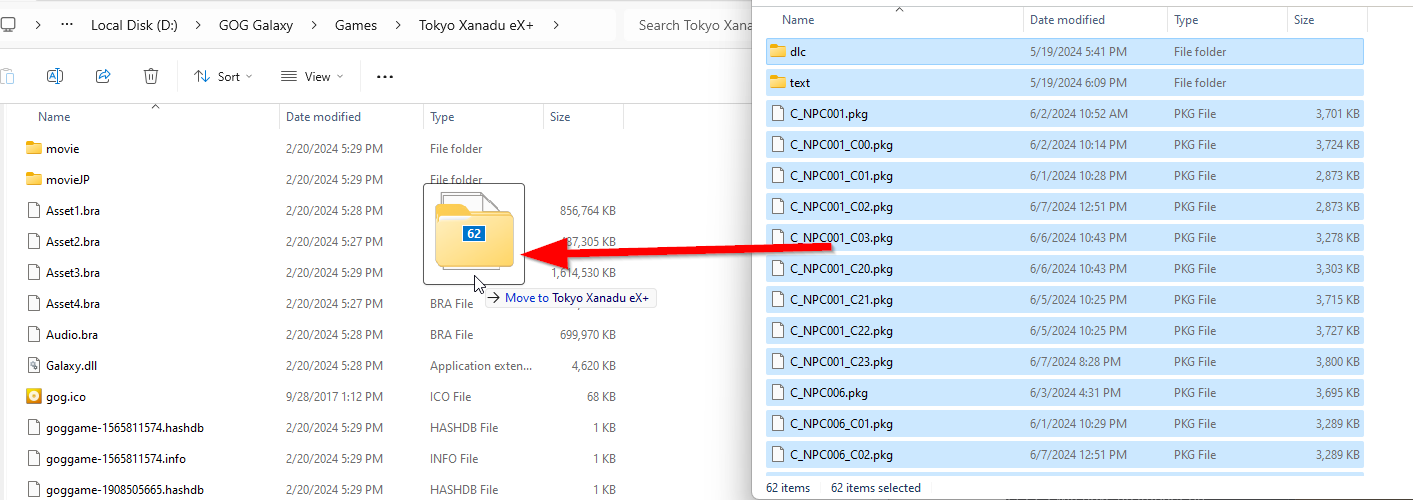This screenshot has height=500, width=1413.
Task: Click the orange gog.ico icon
Action: (x=34, y=396)
